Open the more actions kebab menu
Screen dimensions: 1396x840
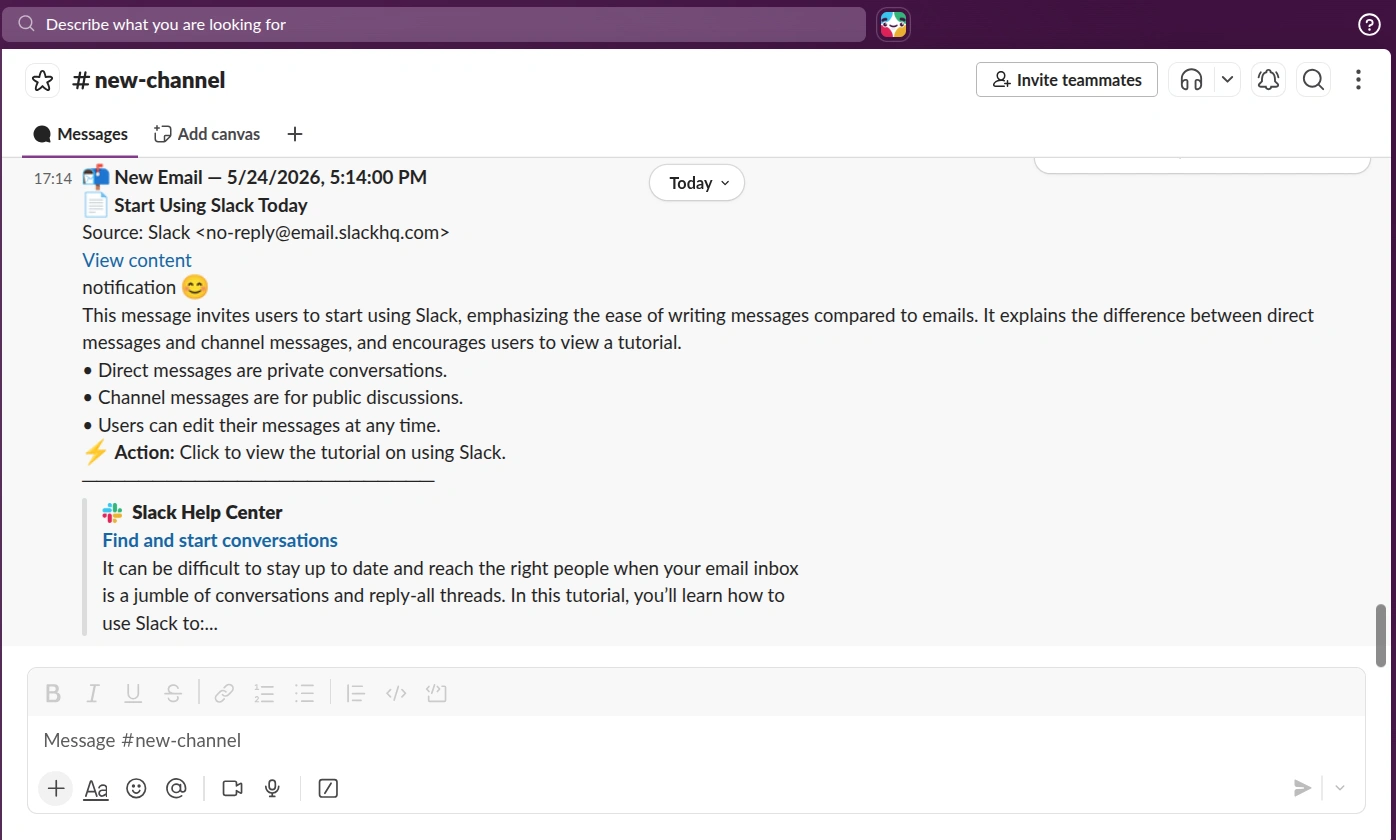pyautogui.click(x=1358, y=80)
